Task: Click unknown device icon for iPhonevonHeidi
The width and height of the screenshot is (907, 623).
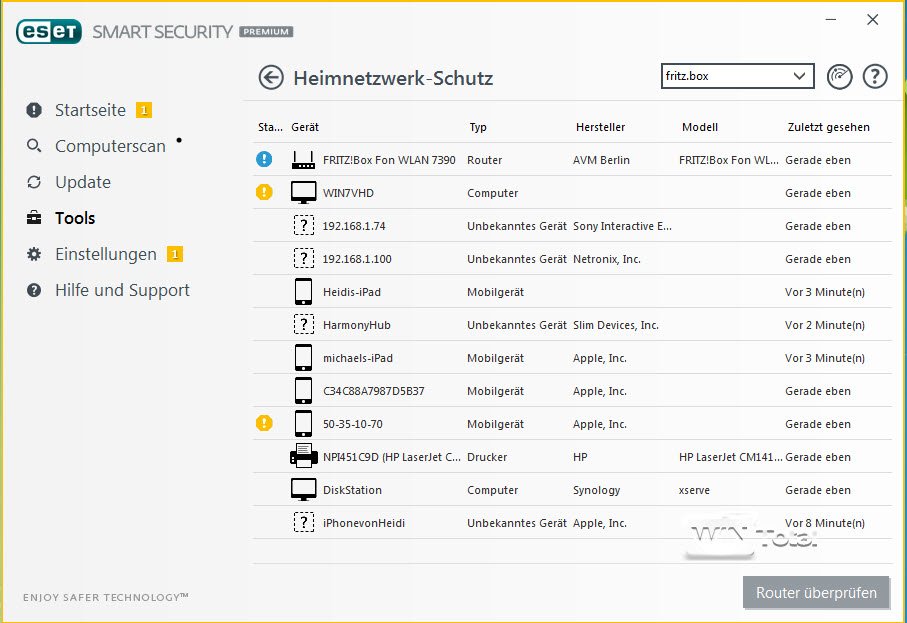Action: (304, 522)
